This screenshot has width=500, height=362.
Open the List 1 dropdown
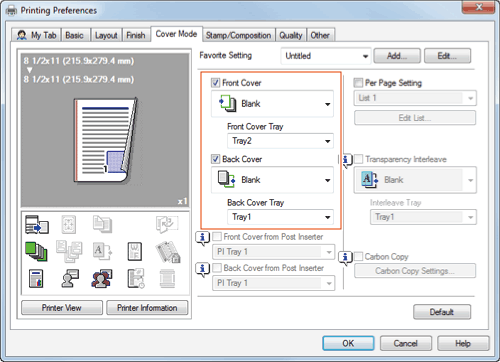point(415,98)
